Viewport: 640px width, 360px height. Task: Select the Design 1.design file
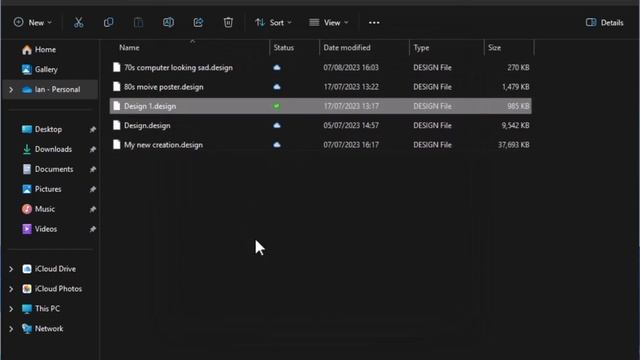pos(320,106)
